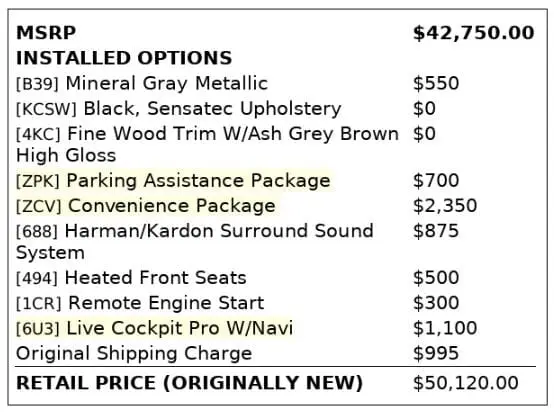This screenshot has height=412, width=554.
Task: Select the Mineral Gray Metallic line
Action: tap(142, 84)
